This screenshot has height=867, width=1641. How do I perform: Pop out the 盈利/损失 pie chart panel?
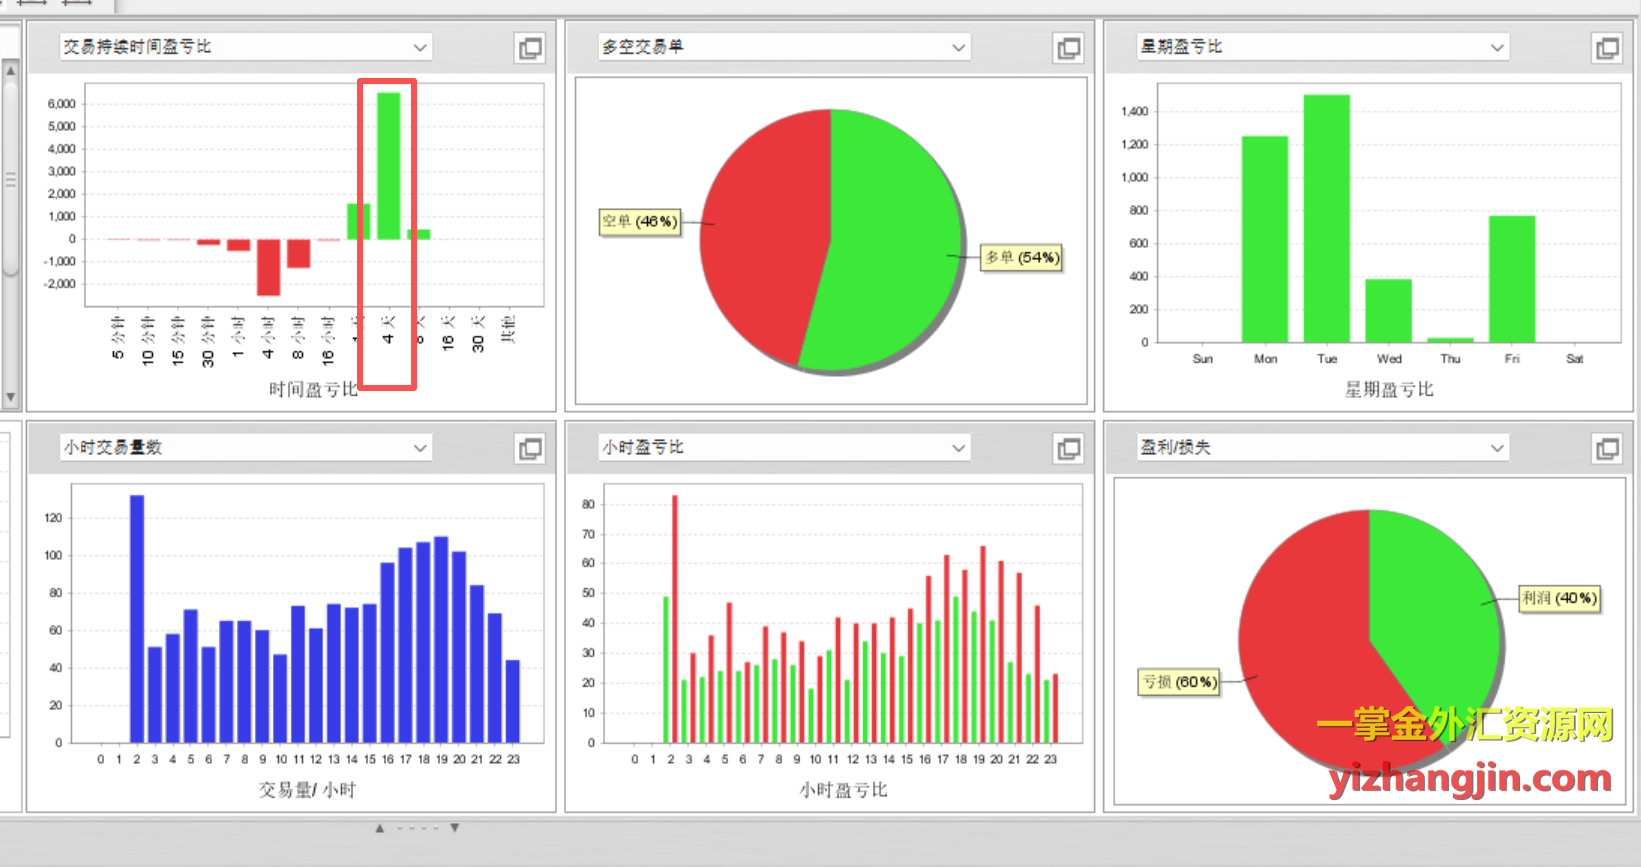tap(1606, 449)
